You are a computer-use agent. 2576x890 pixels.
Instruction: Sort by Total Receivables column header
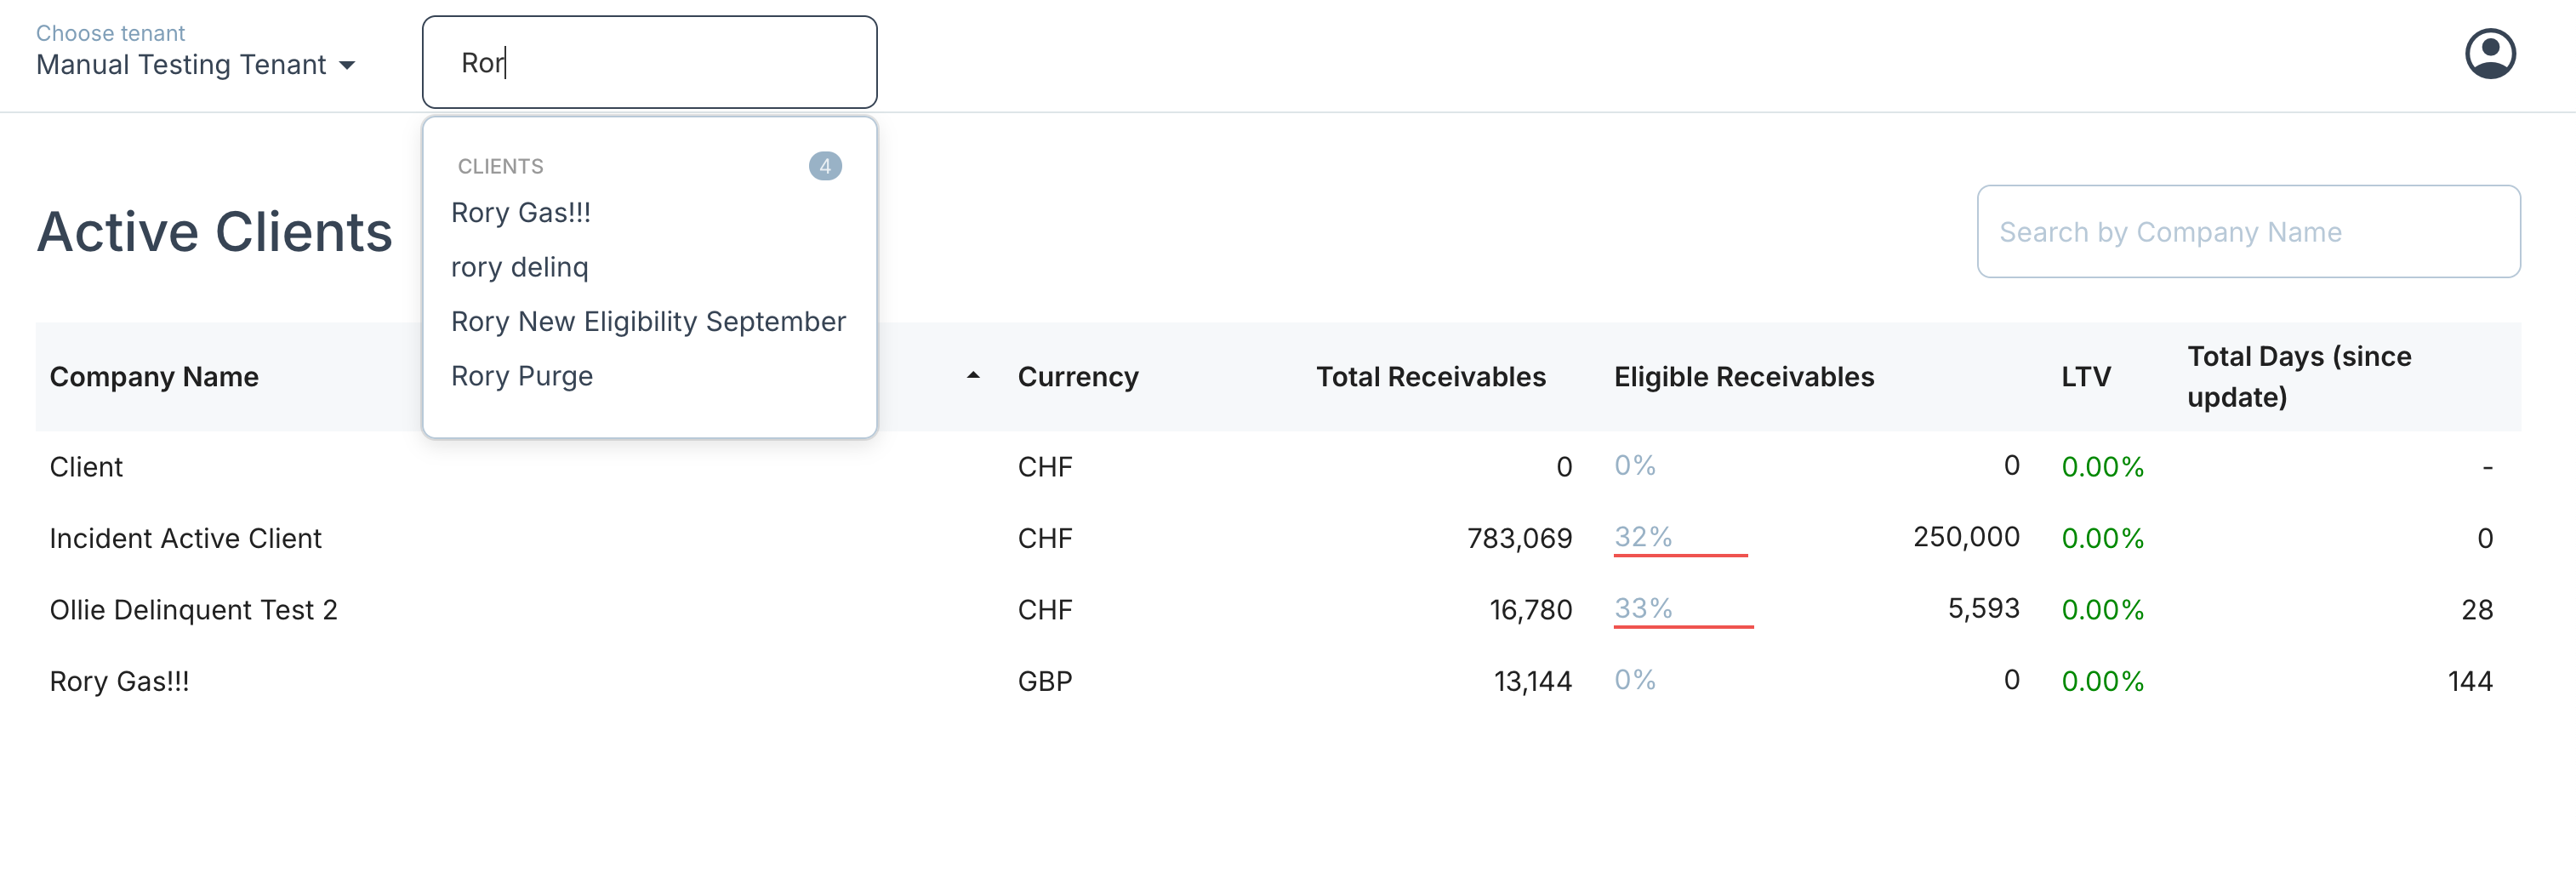pyautogui.click(x=1430, y=377)
